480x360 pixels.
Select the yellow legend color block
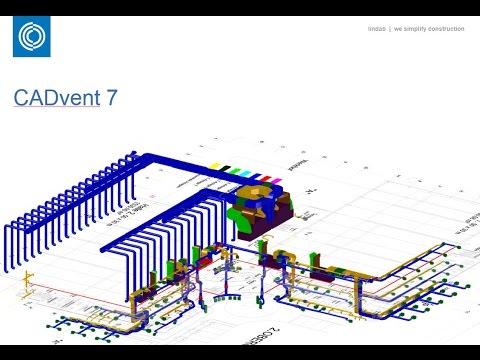point(215,166)
